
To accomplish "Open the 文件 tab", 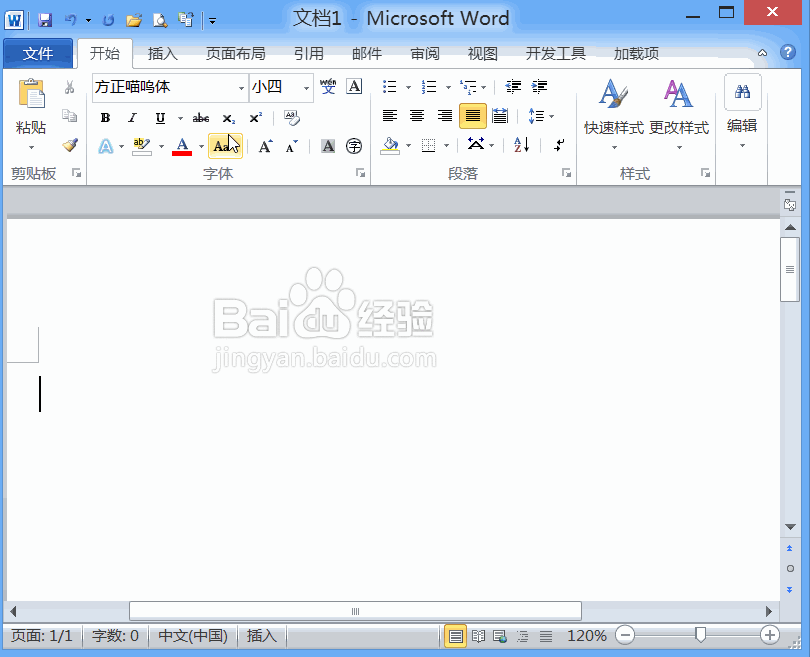I will pos(38,53).
